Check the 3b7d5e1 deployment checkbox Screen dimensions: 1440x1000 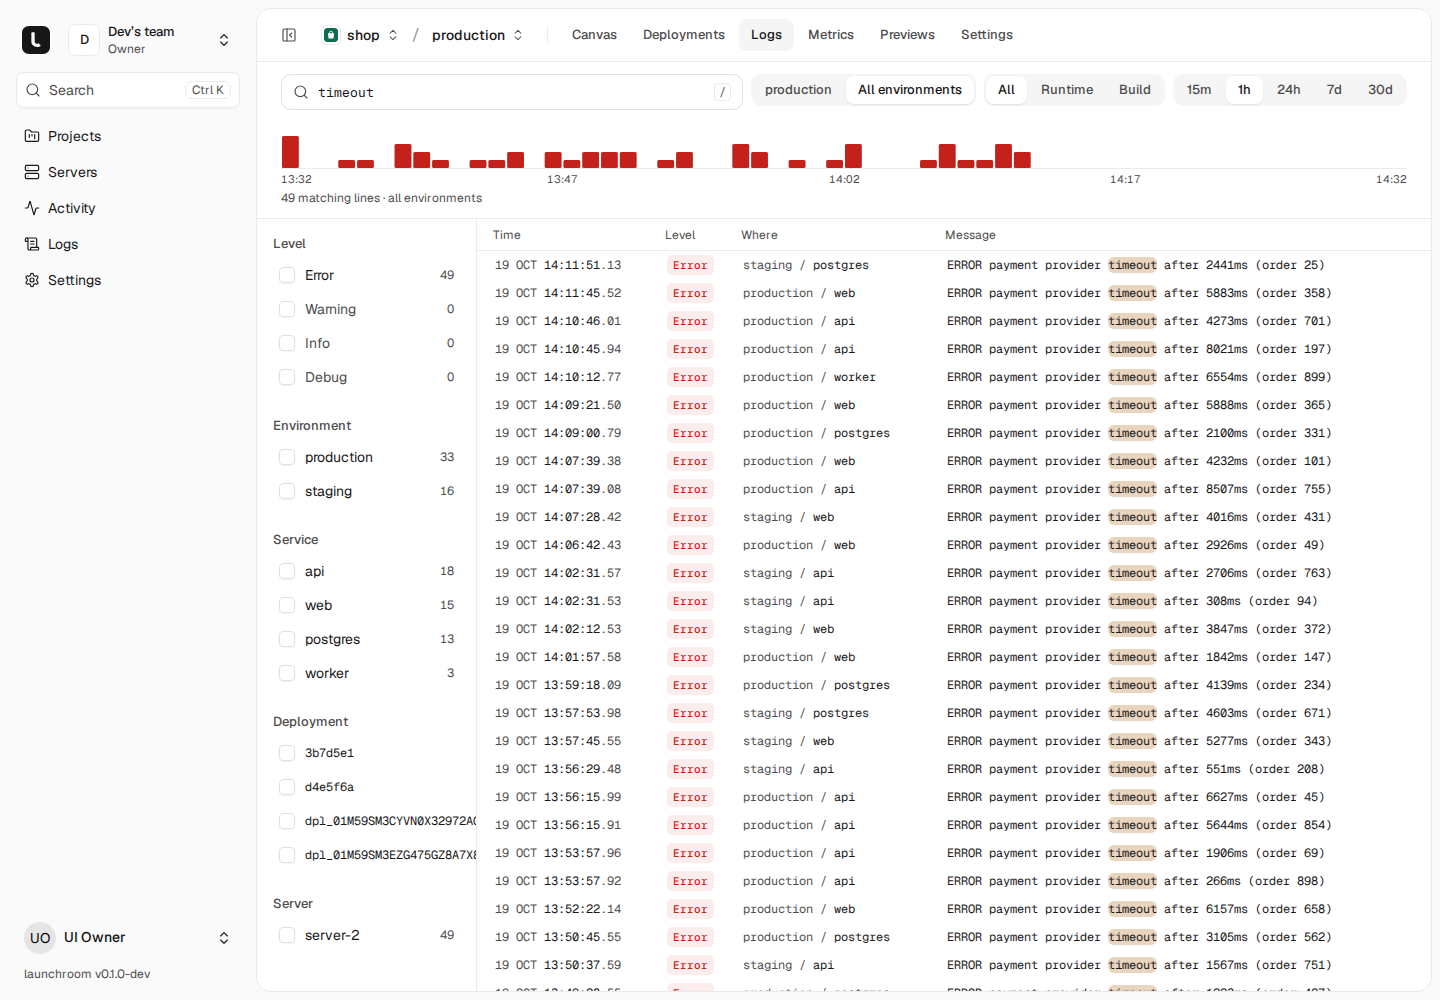coord(287,753)
